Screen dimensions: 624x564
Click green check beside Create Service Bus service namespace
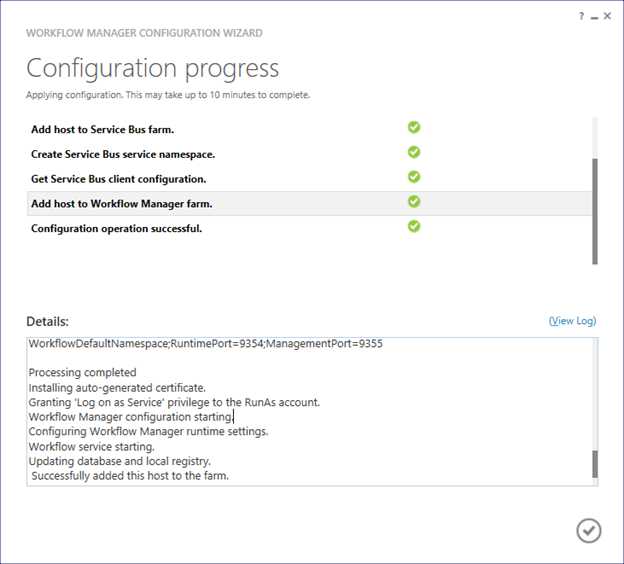pyautogui.click(x=414, y=152)
